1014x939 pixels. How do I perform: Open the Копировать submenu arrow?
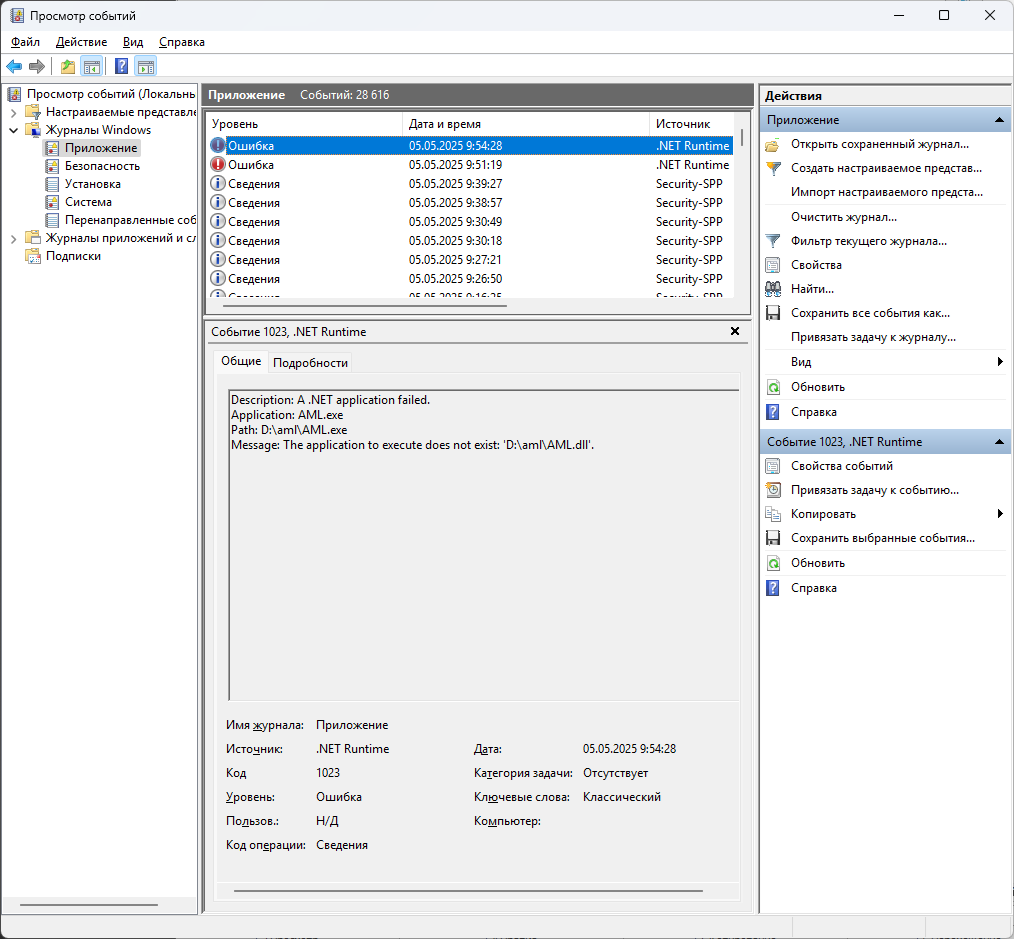click(x=1000, y=514)
